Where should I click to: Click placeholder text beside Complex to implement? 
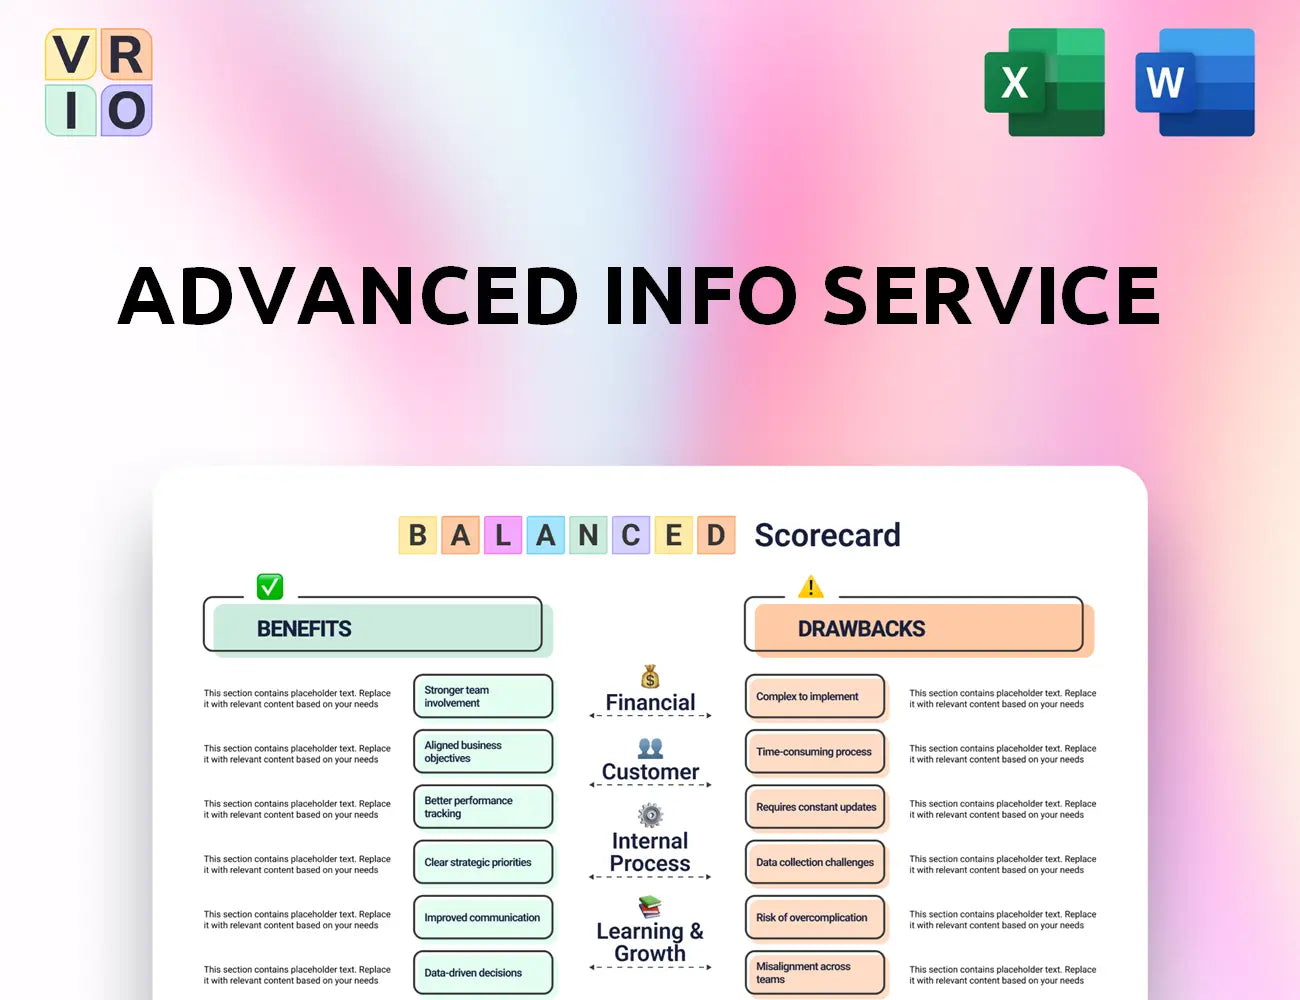1003,698
